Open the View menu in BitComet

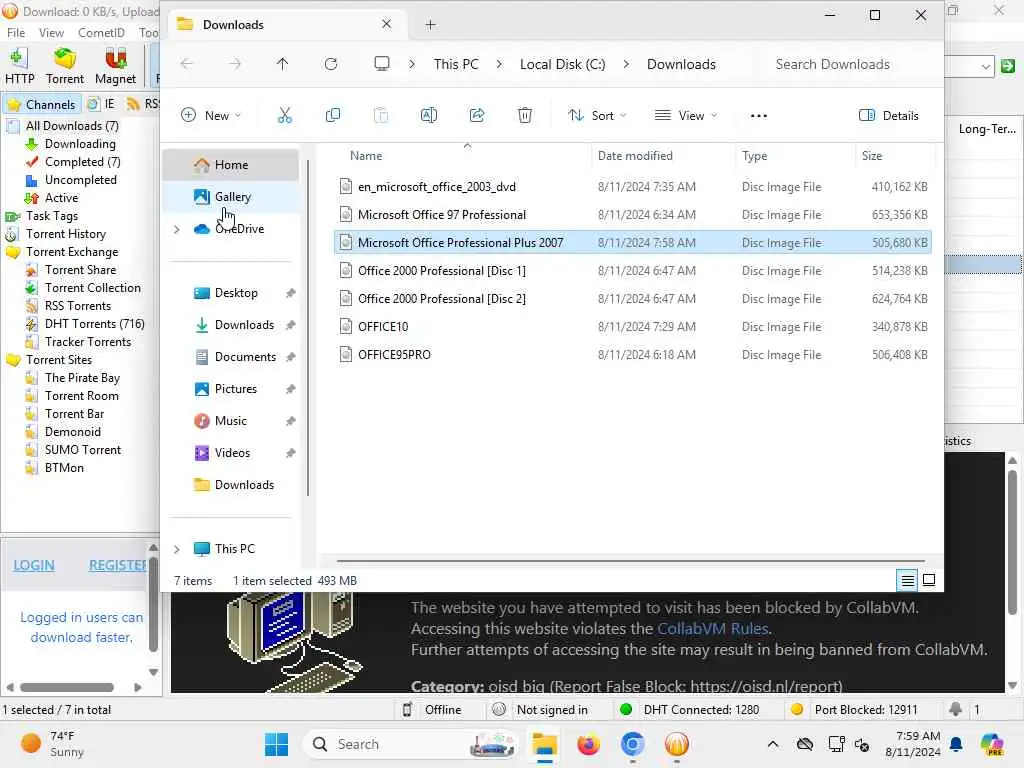click(51, 33)
